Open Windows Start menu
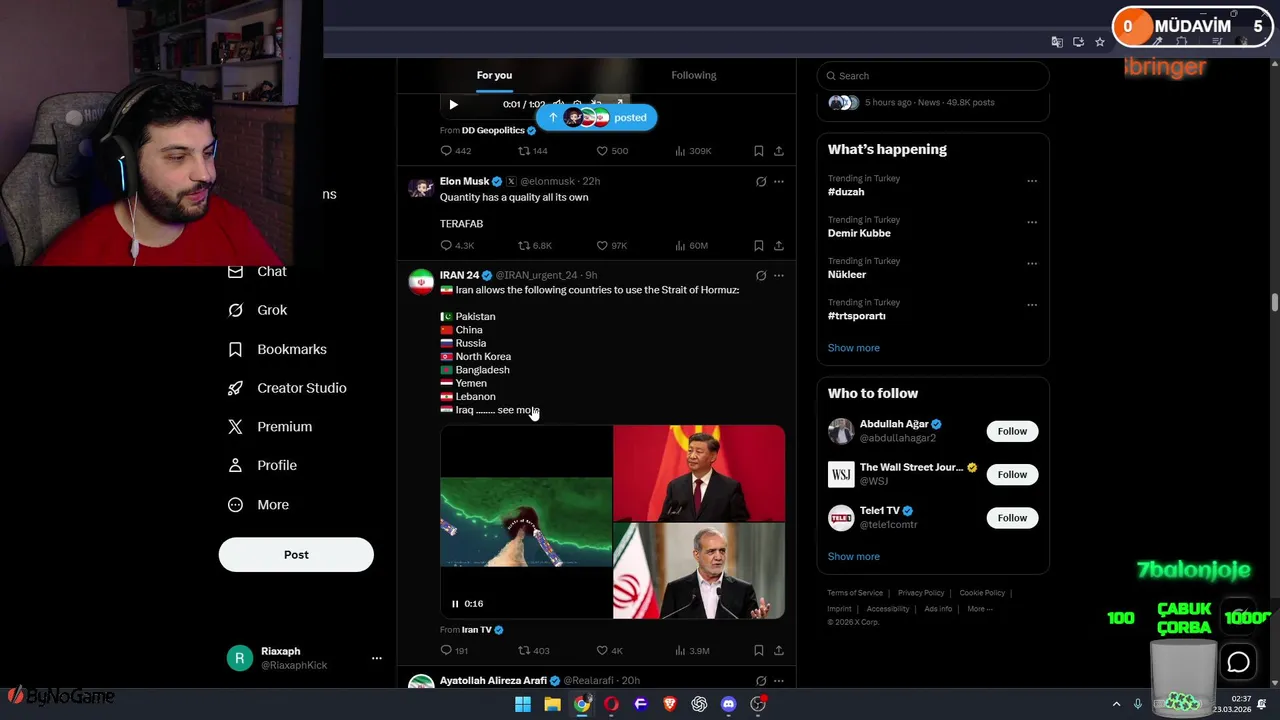 [523, 705]
